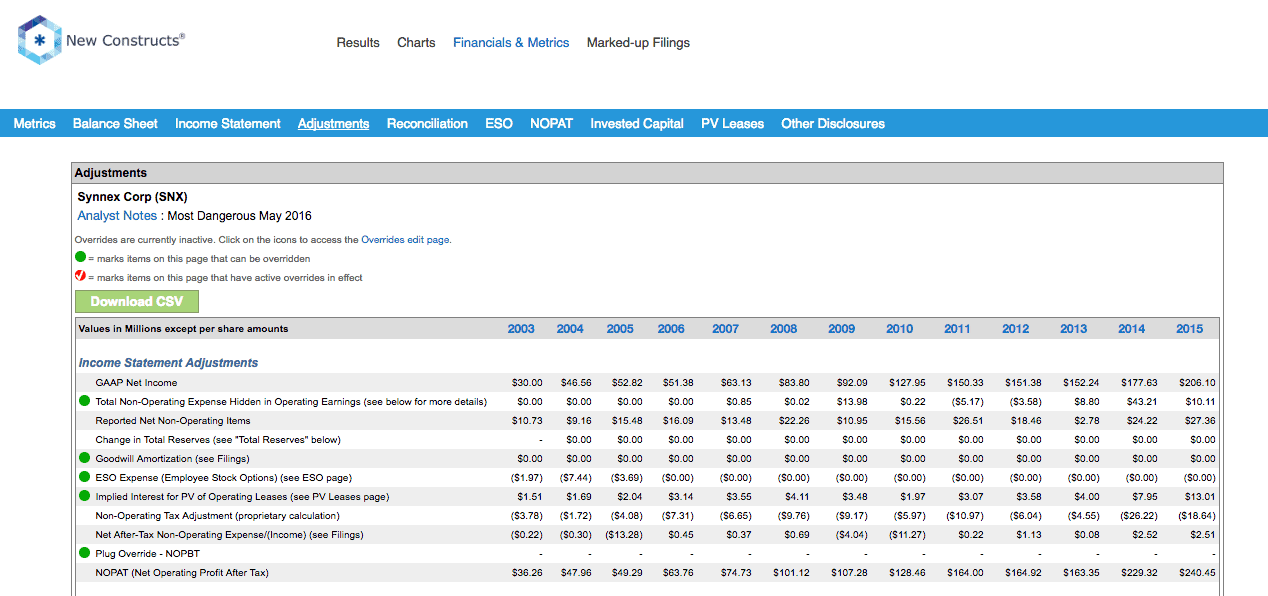Click NOPAT 2003 value $36.26
The width and height of the screenshot is (1268, 596).
pyautogui.click(x=527, y=573)
